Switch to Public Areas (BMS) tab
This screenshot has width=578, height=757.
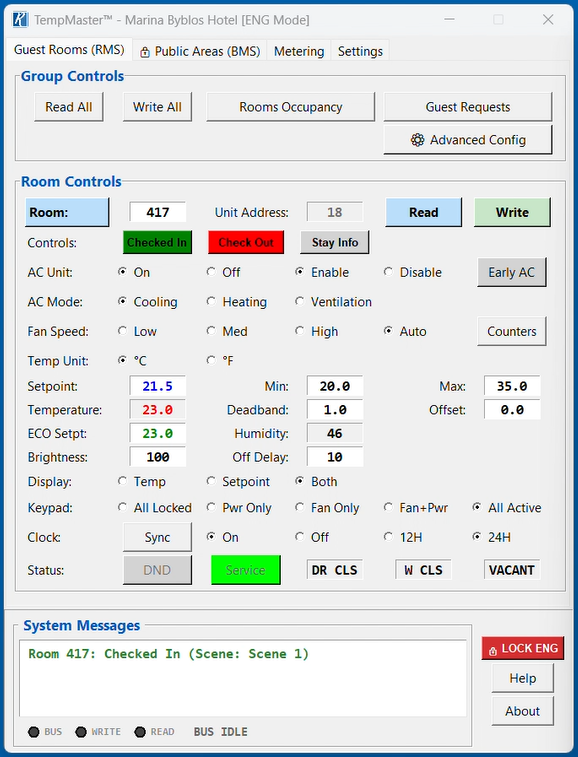(200, 51)
